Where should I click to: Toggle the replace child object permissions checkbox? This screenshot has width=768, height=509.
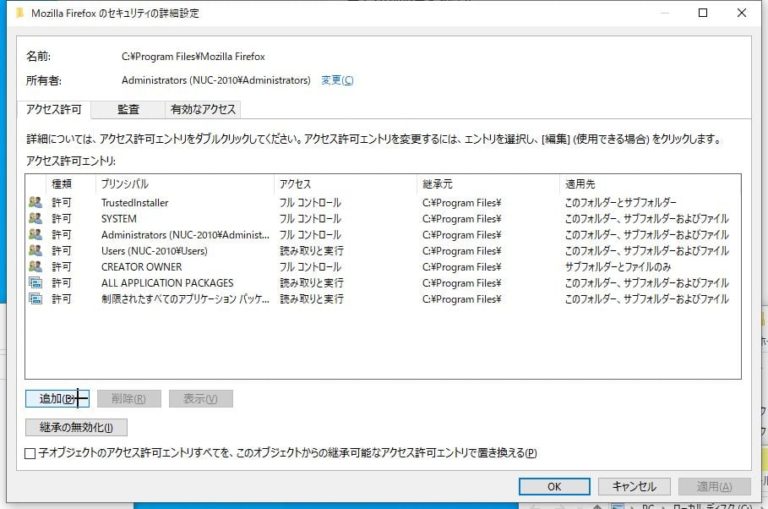pos(30,453)
